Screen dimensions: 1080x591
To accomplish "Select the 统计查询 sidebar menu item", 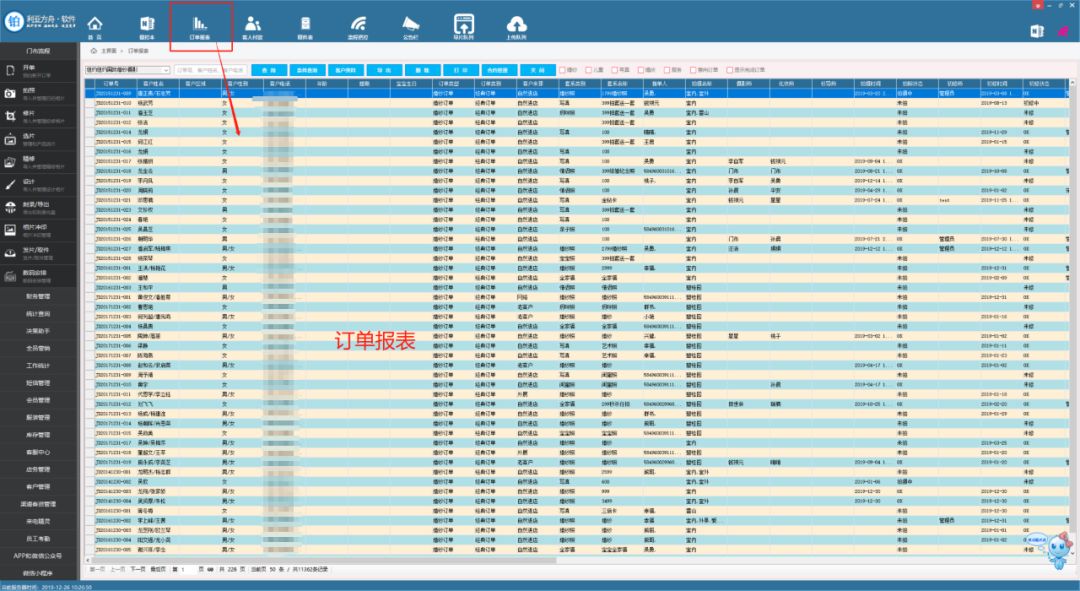I will [38, 313].
